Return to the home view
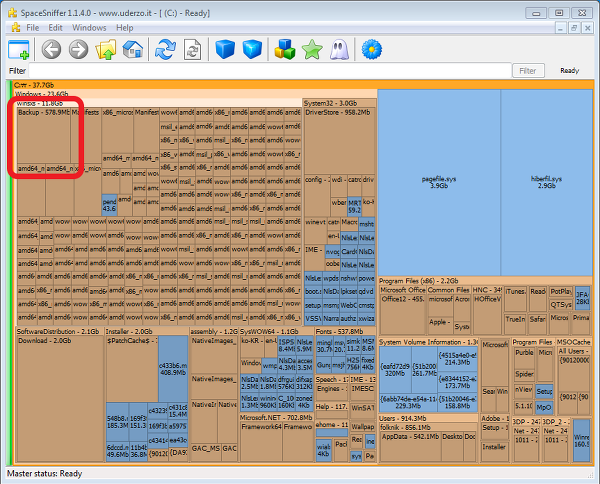600x484 pixels. point(132,49)
